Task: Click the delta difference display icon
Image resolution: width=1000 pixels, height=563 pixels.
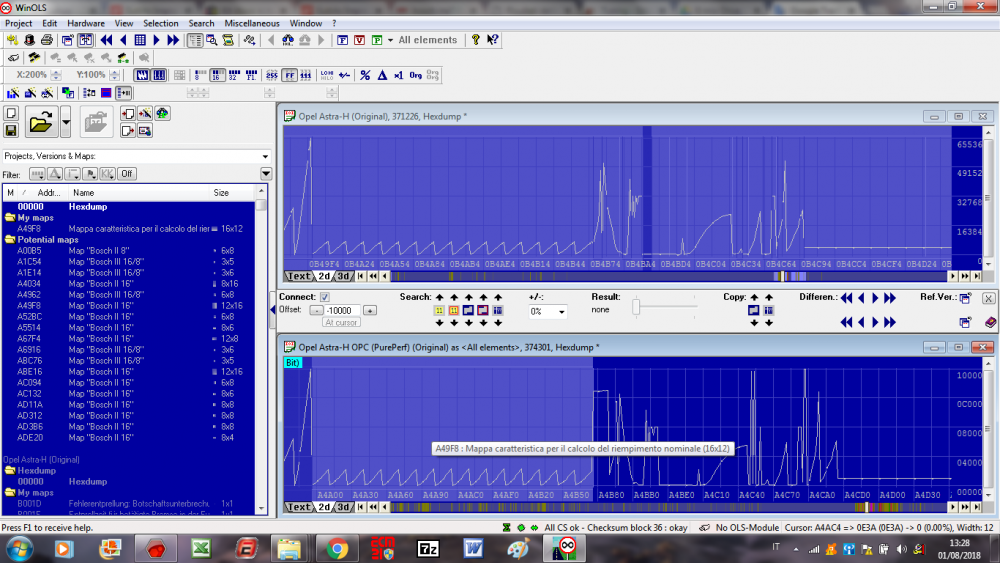Action: coord(382,75)
